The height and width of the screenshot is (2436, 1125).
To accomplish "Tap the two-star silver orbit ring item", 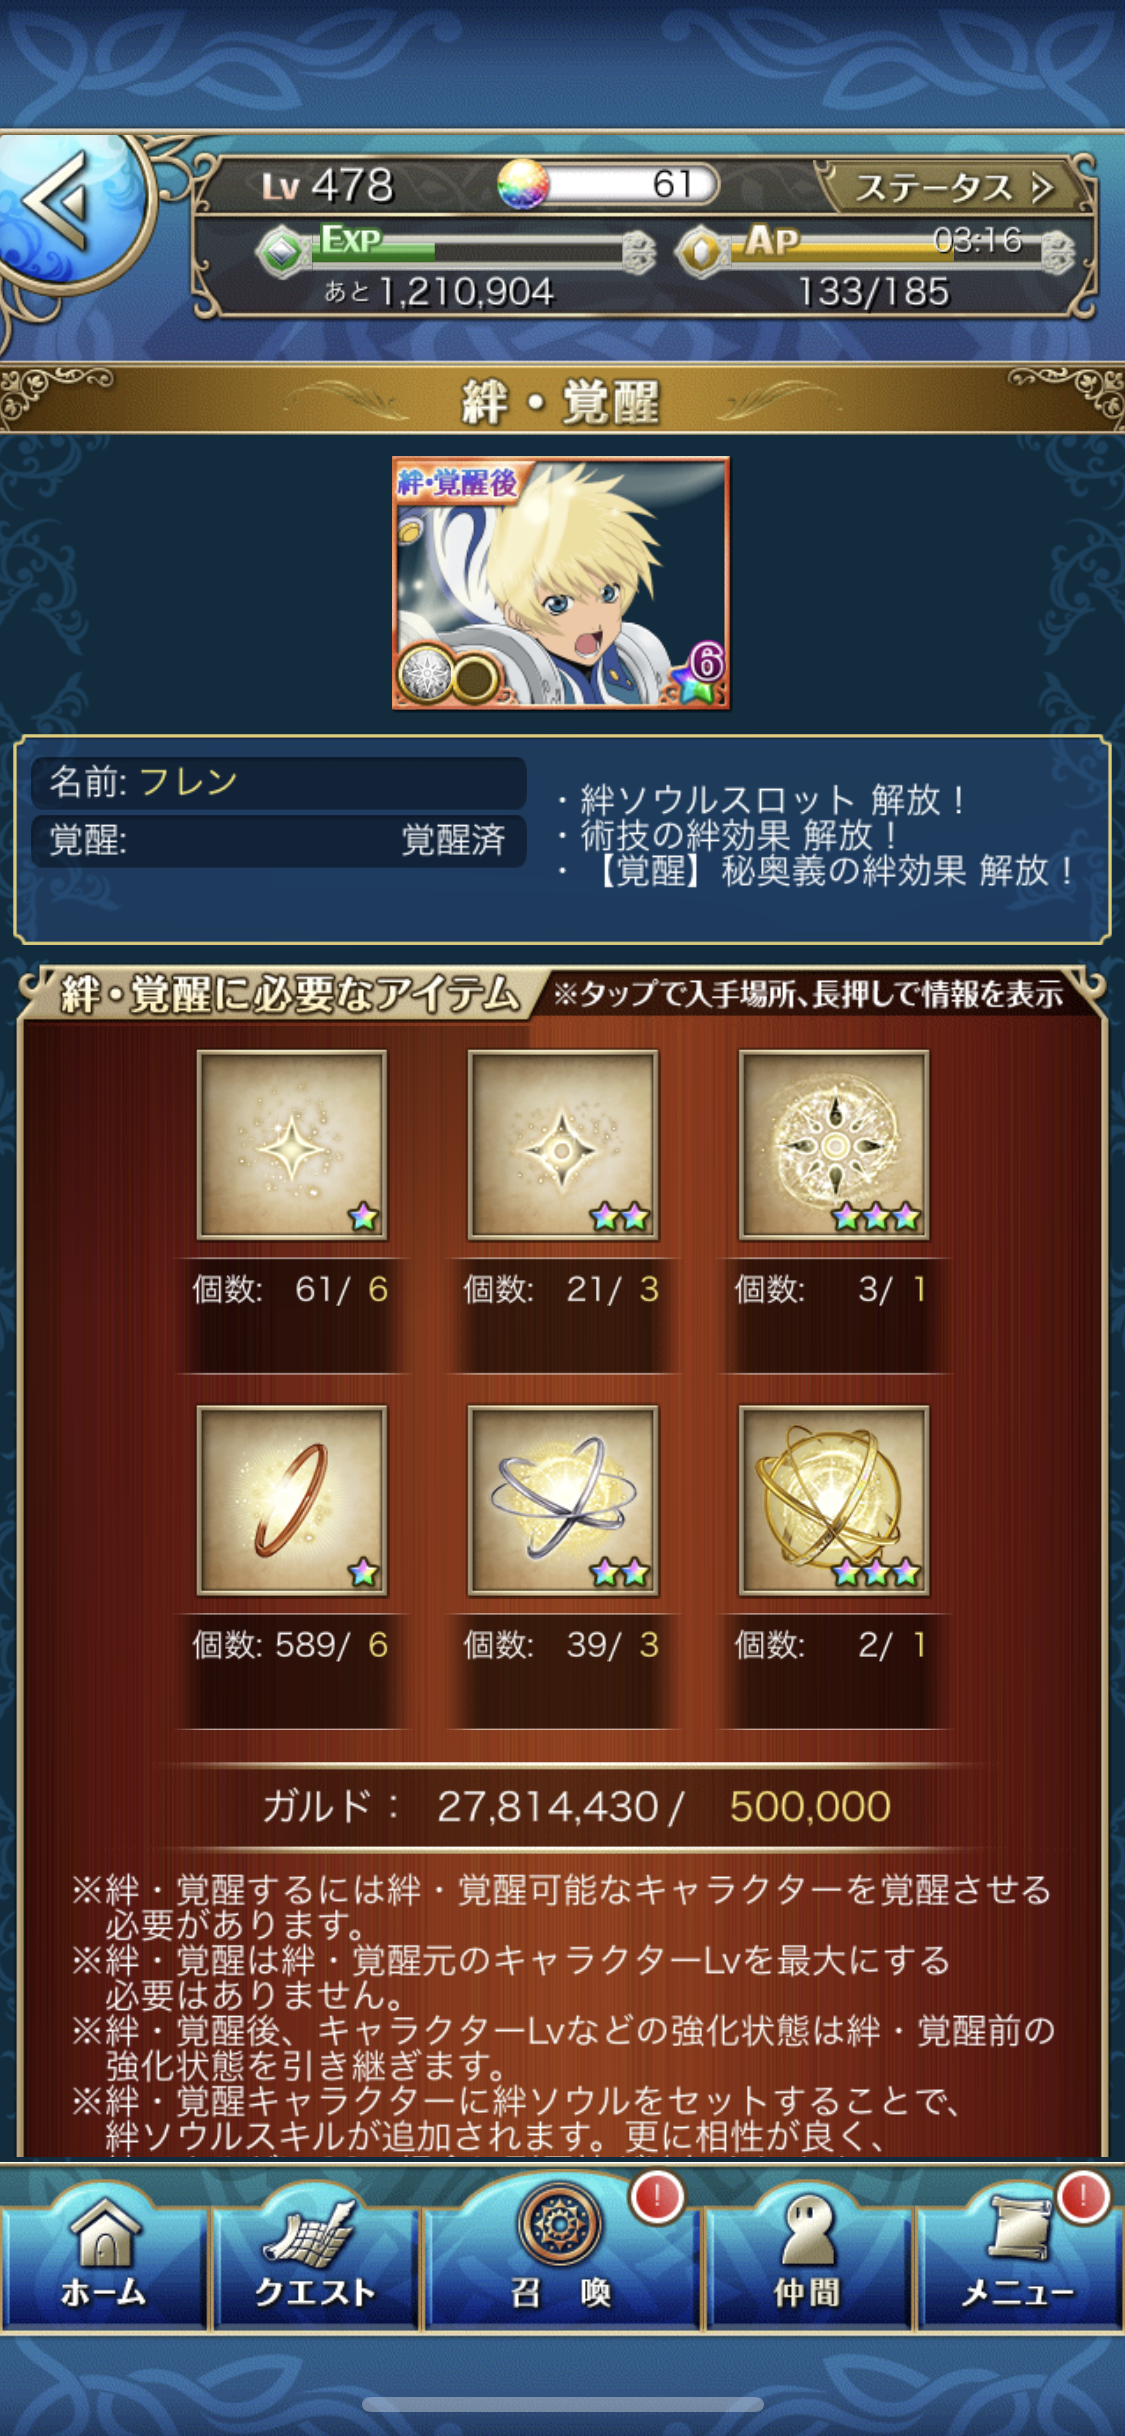I will pyautogui.click(x=563, y=1501).
